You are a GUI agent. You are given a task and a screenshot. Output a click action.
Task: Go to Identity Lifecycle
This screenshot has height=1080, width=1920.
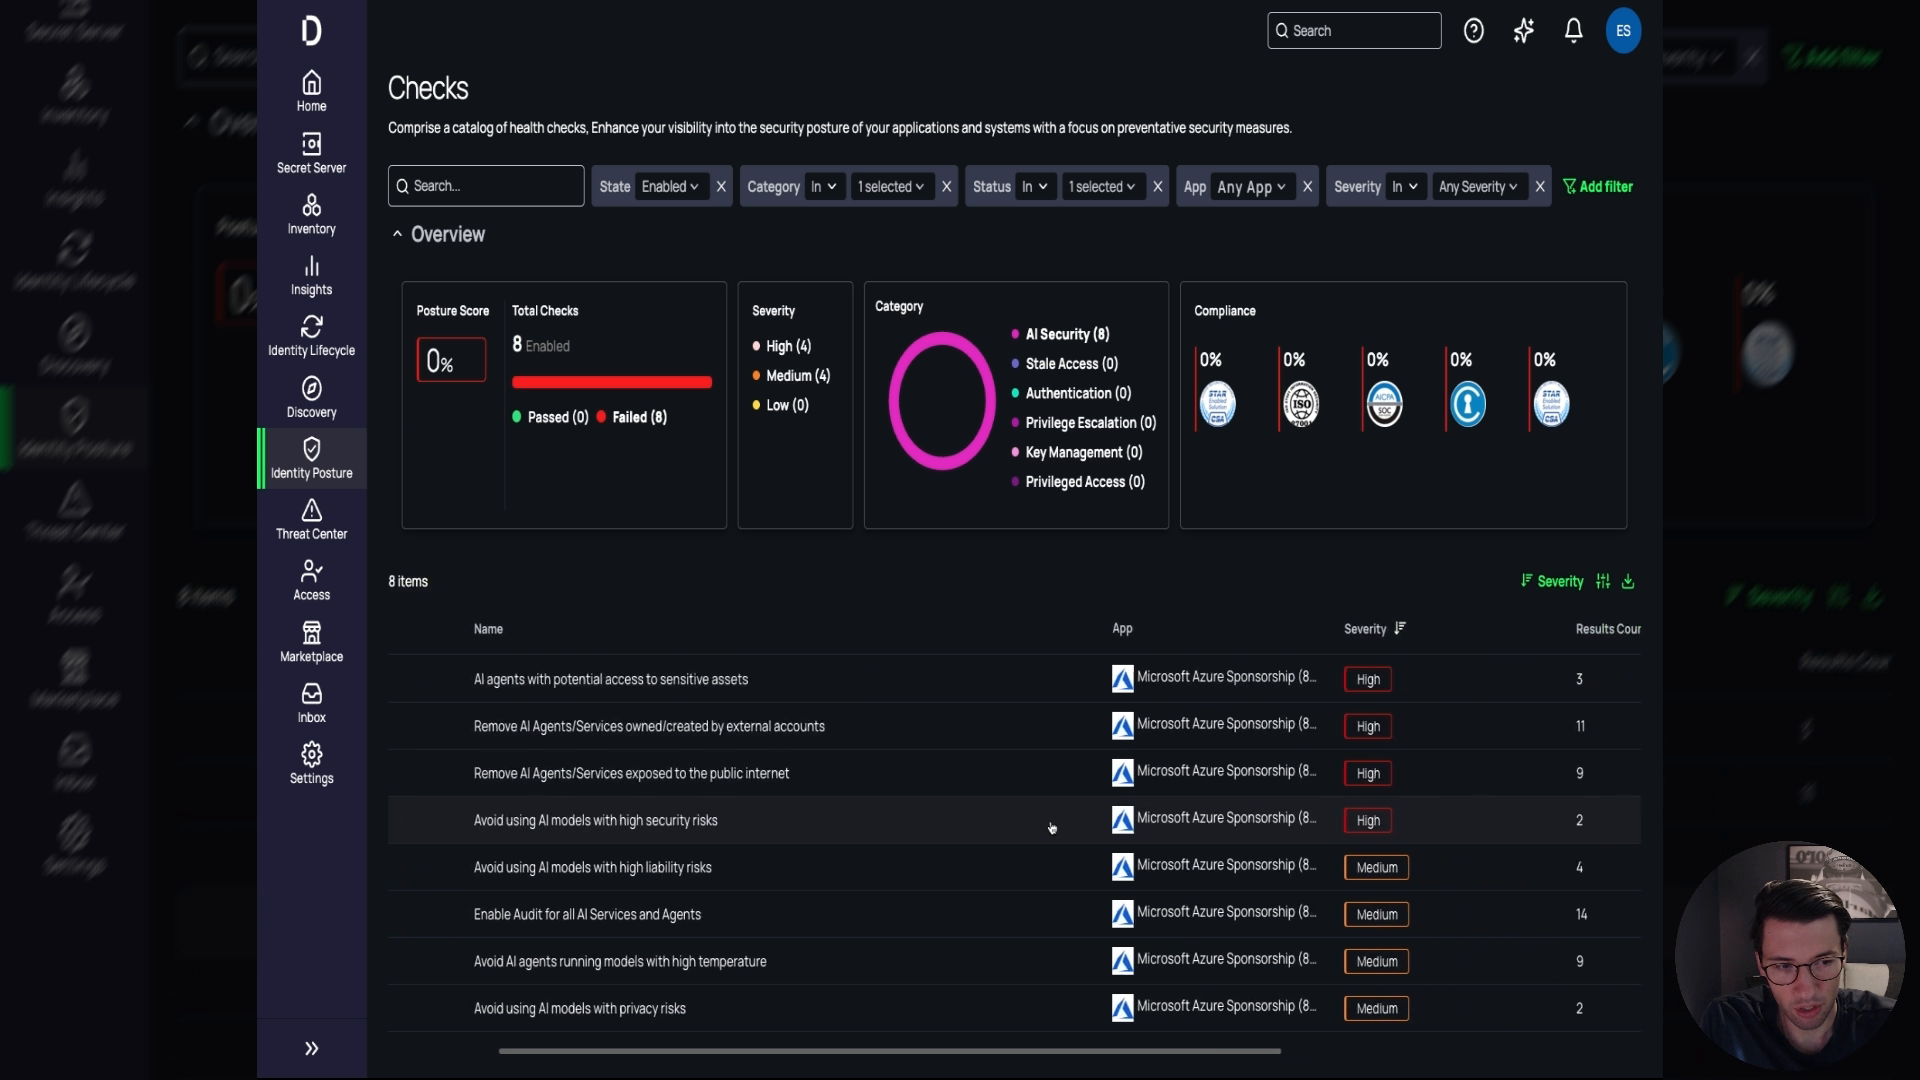tap(311, 335)
